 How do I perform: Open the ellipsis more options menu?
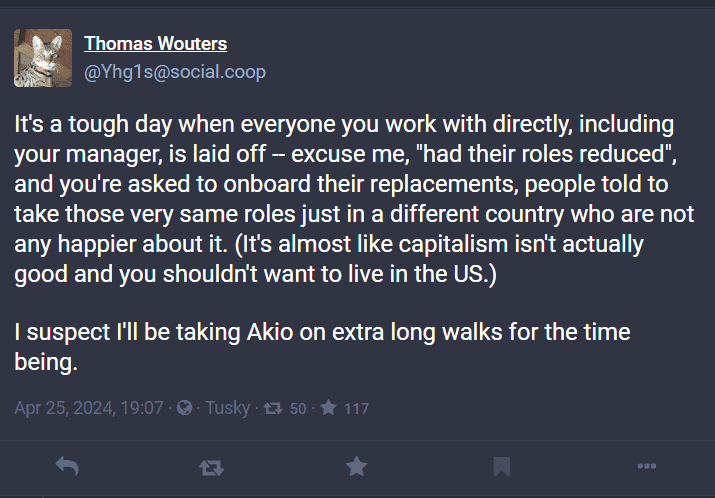[646, 466]
